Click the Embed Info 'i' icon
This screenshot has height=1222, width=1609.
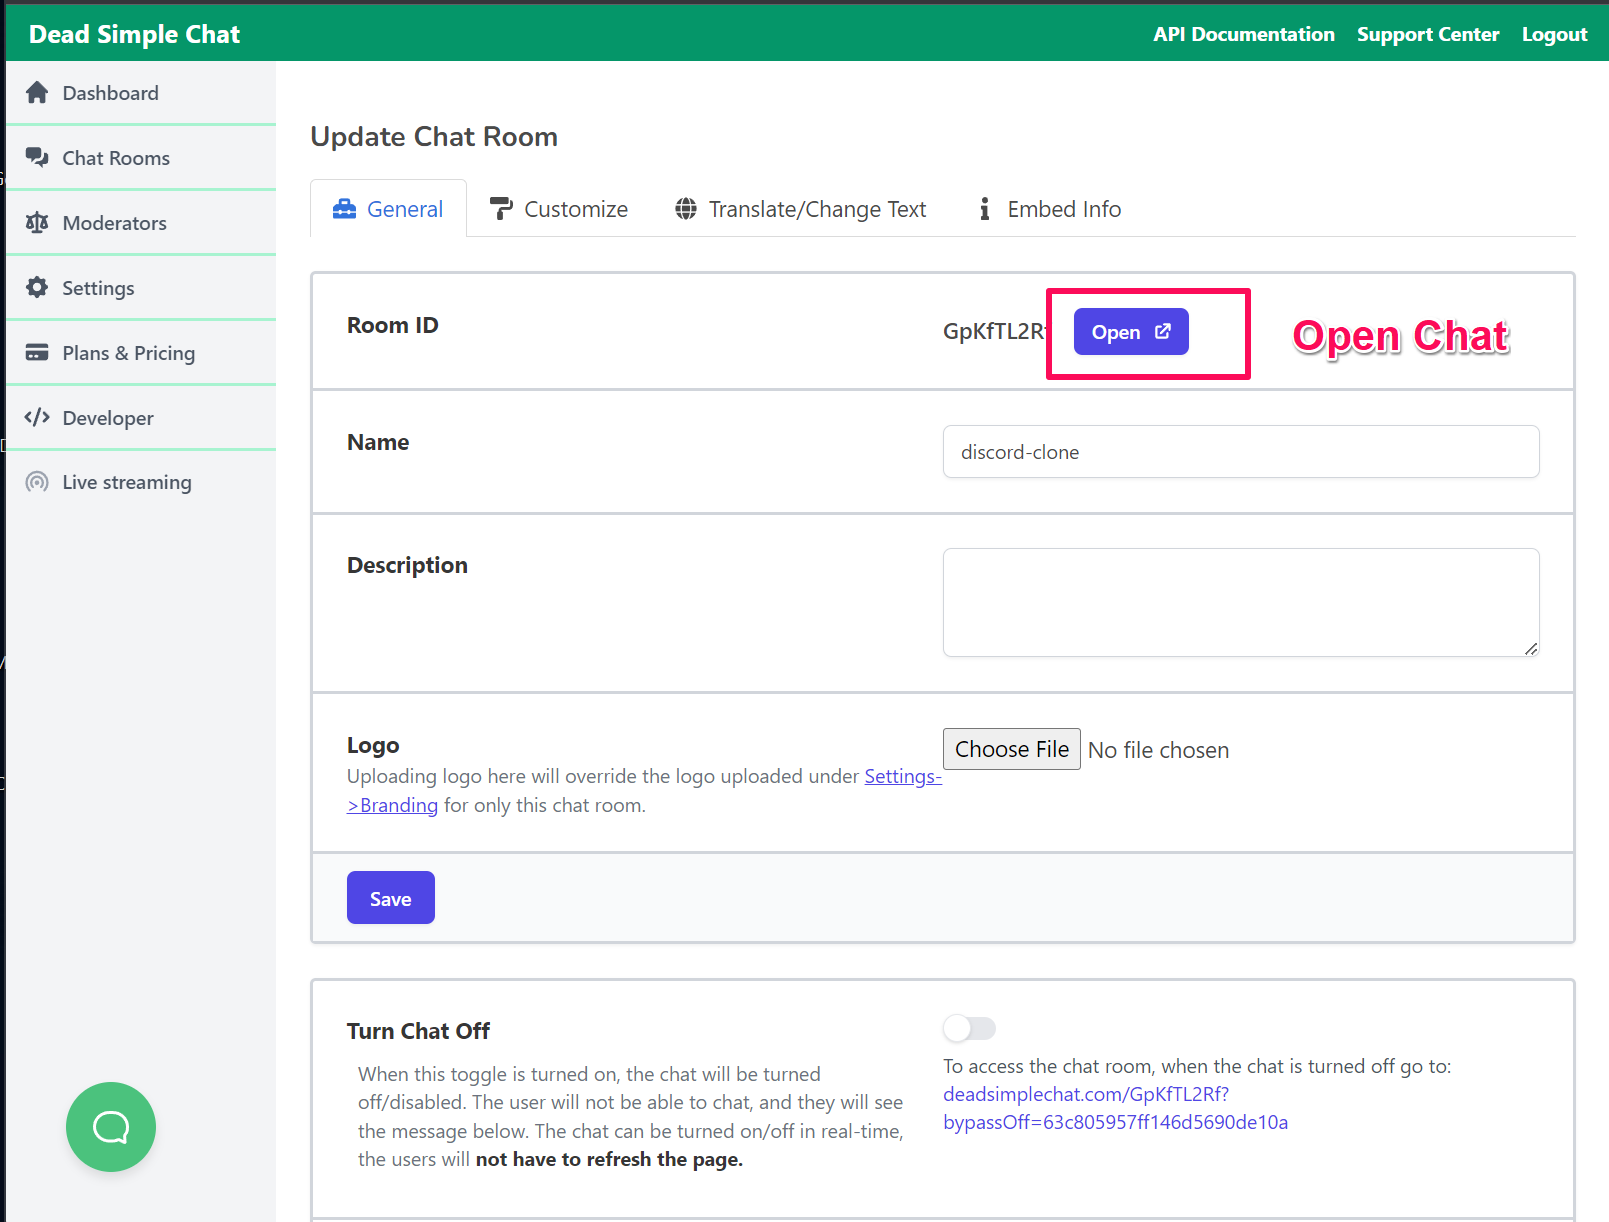pos(985,209)
